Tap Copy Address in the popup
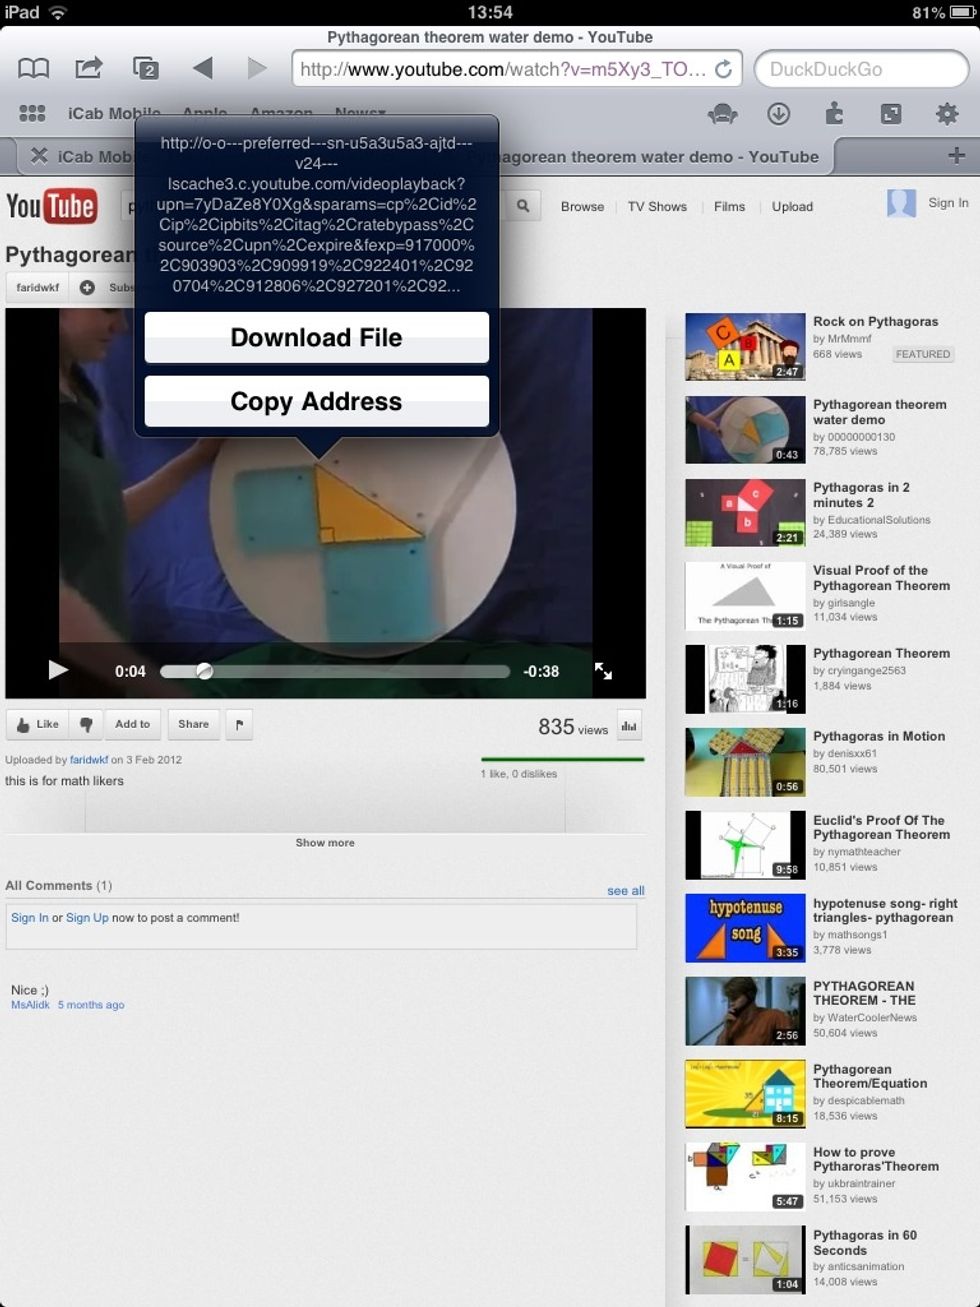This screenshot has width=980, height=1307. pos(317,401)
